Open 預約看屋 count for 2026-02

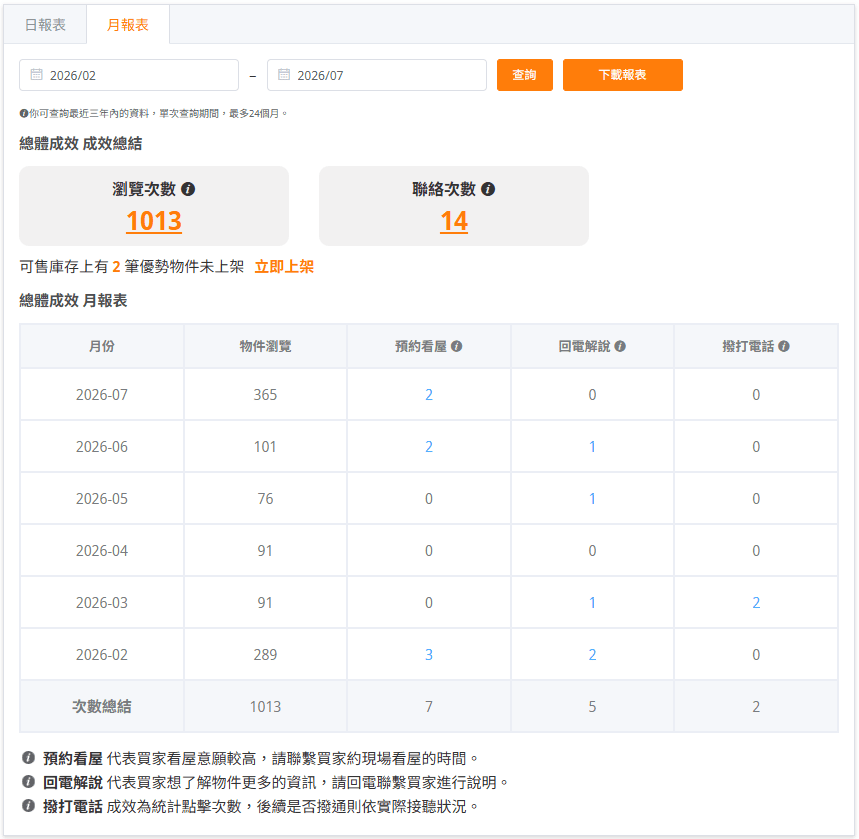click(429, 655)
